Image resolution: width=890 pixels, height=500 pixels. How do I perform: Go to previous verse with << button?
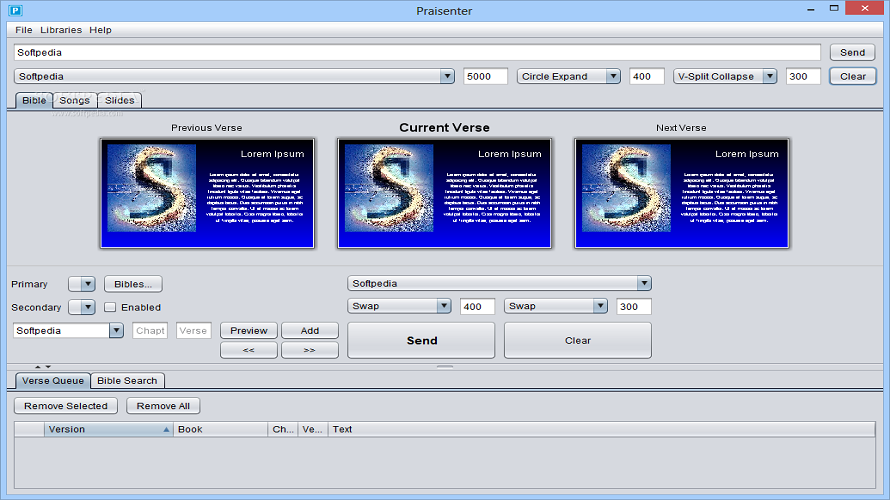click(248, 350)
